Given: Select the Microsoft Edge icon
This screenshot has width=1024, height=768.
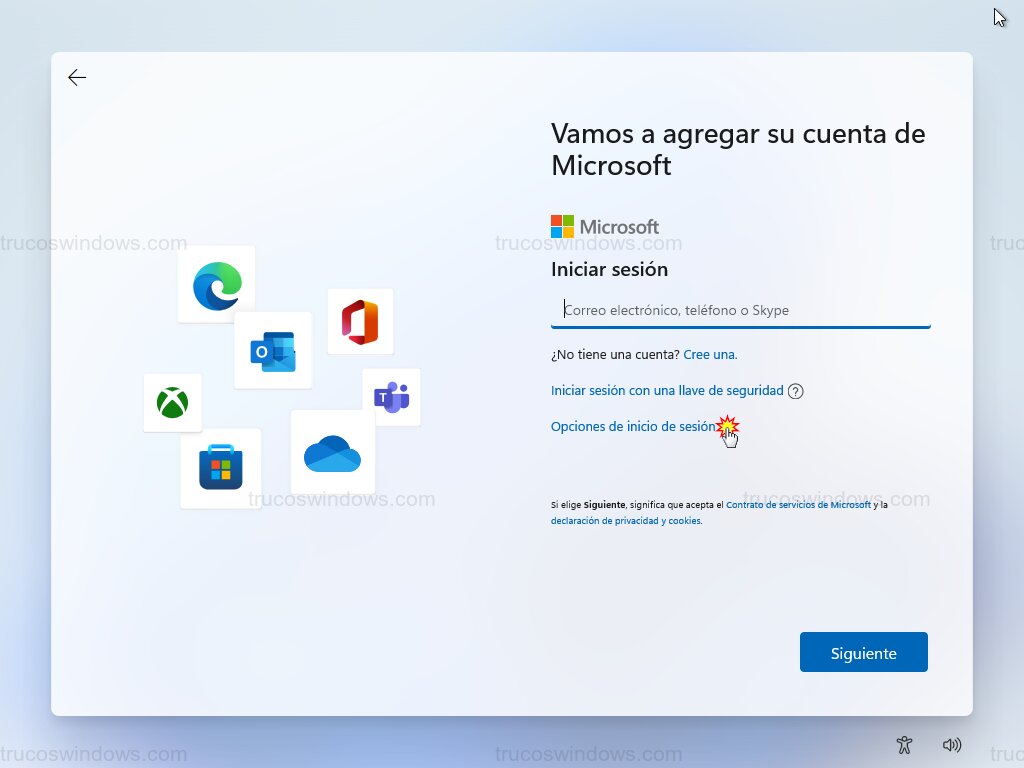Looking at the screenshot, I should point(216,284).
